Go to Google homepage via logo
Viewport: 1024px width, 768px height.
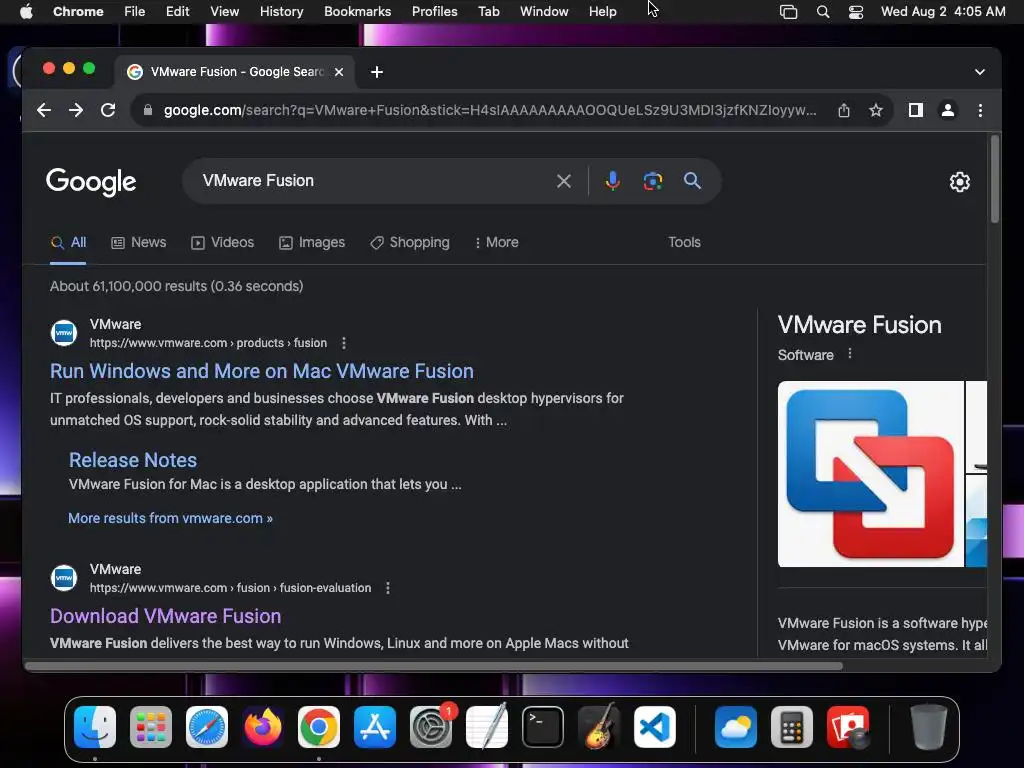pos(91,182)
